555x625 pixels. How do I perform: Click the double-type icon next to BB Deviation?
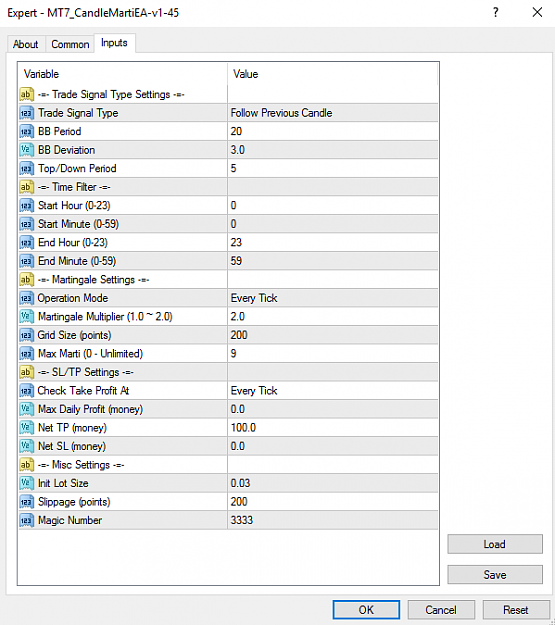pos(26,150)
